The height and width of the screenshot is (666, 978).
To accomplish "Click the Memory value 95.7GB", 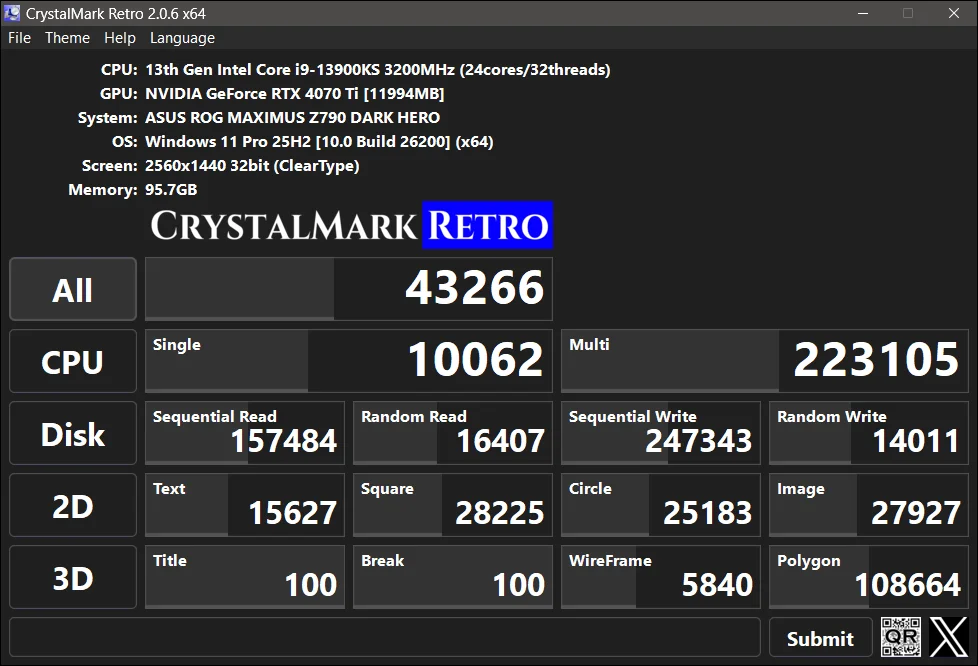I will pyautogui.click(x=171, y=190).
